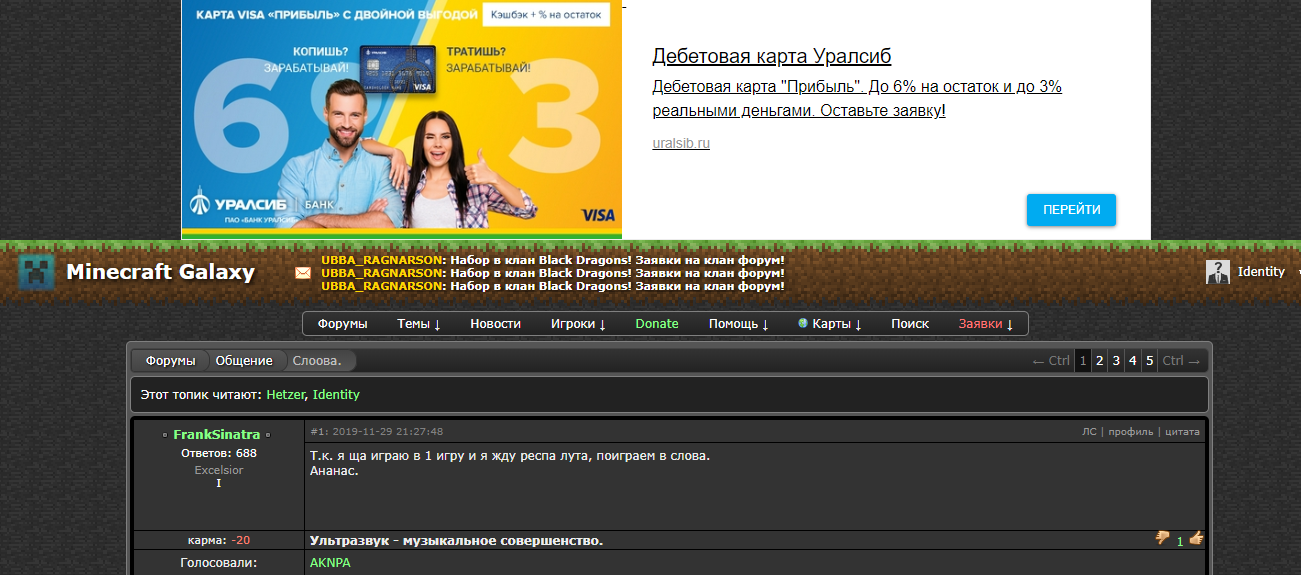Open the Форумы menu item
The height and width of the screenshot is (575, 1301).
coord(342,324)
